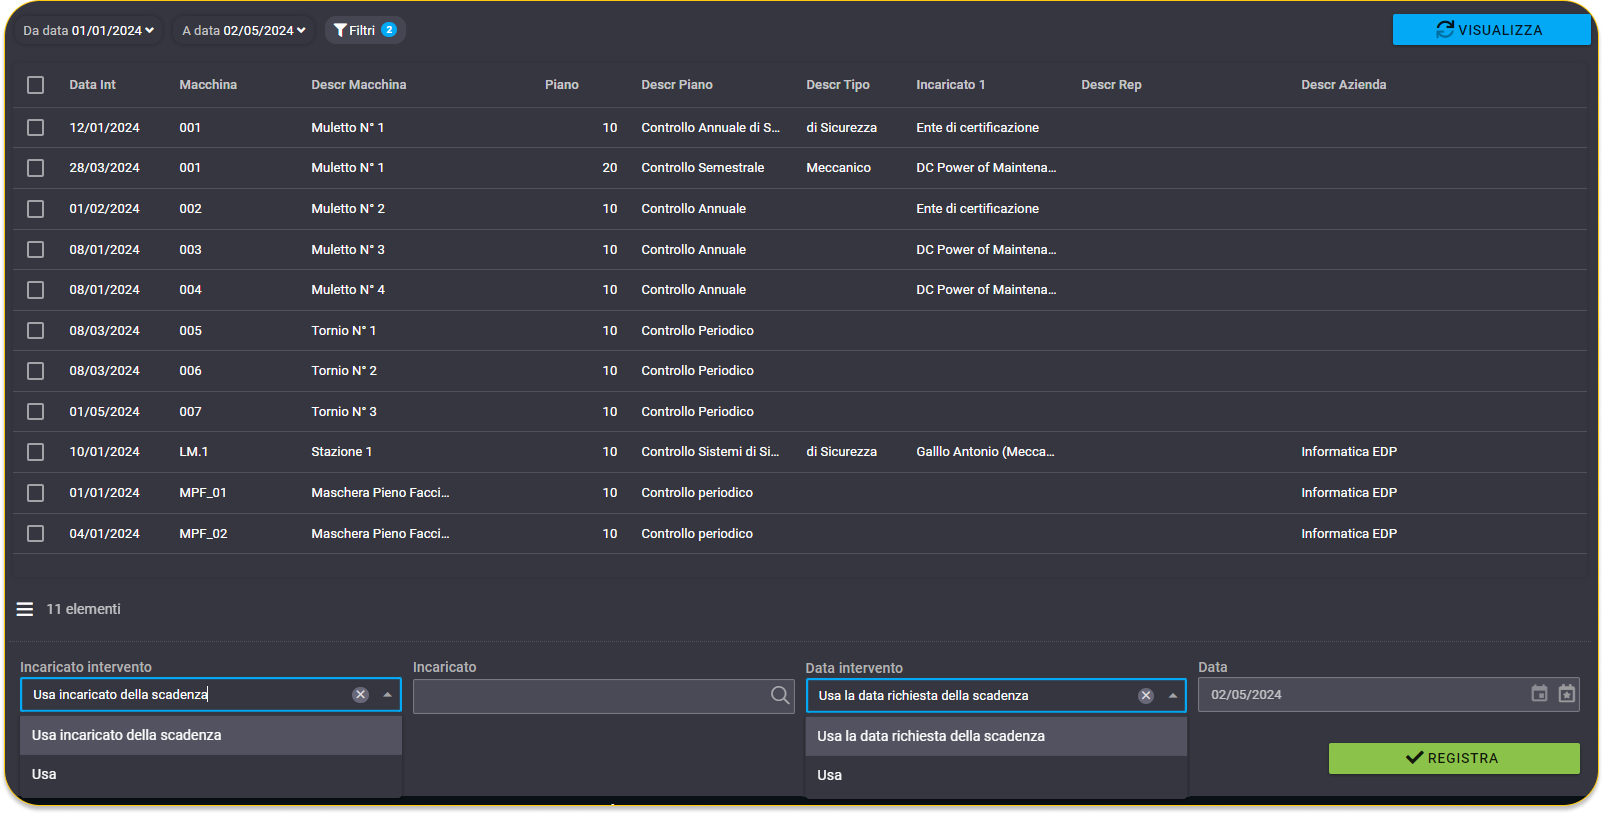This screenshot has height=814, width=1603.
Task: Click 'Ente di certificazione' in Muletto N° 2 row
Action: 978,209
